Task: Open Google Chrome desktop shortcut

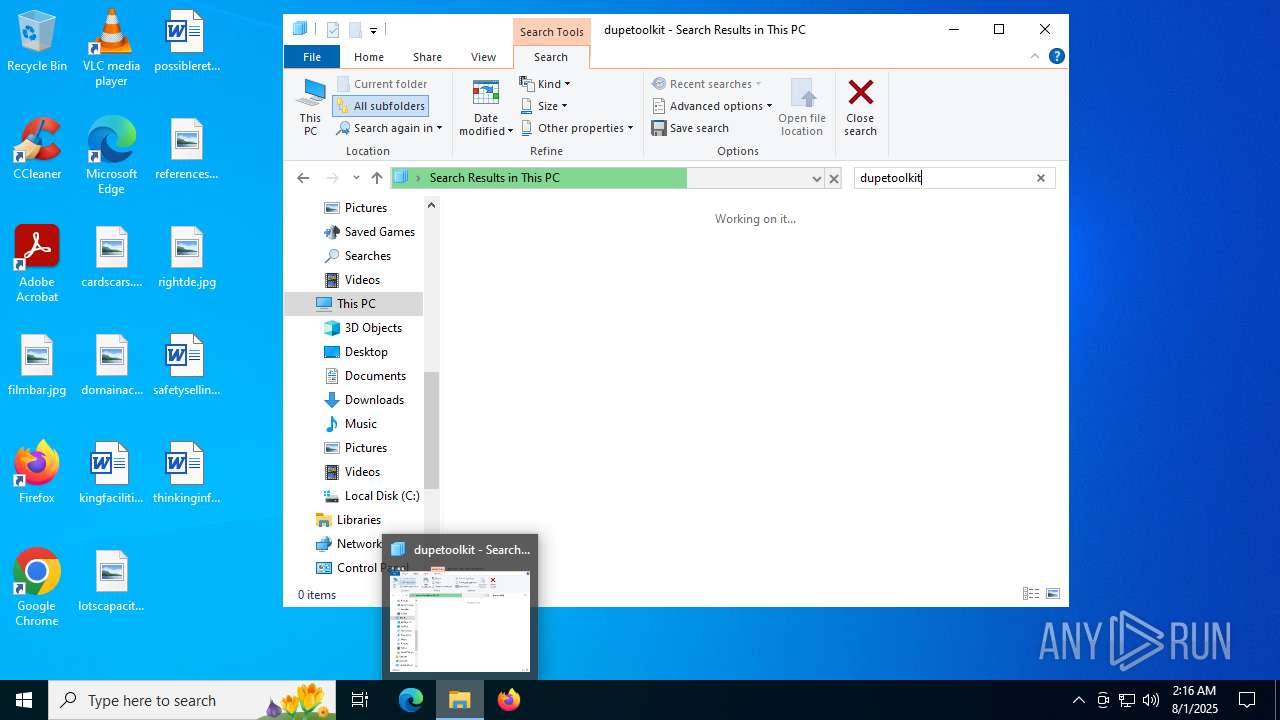Action: click(37, 588)
